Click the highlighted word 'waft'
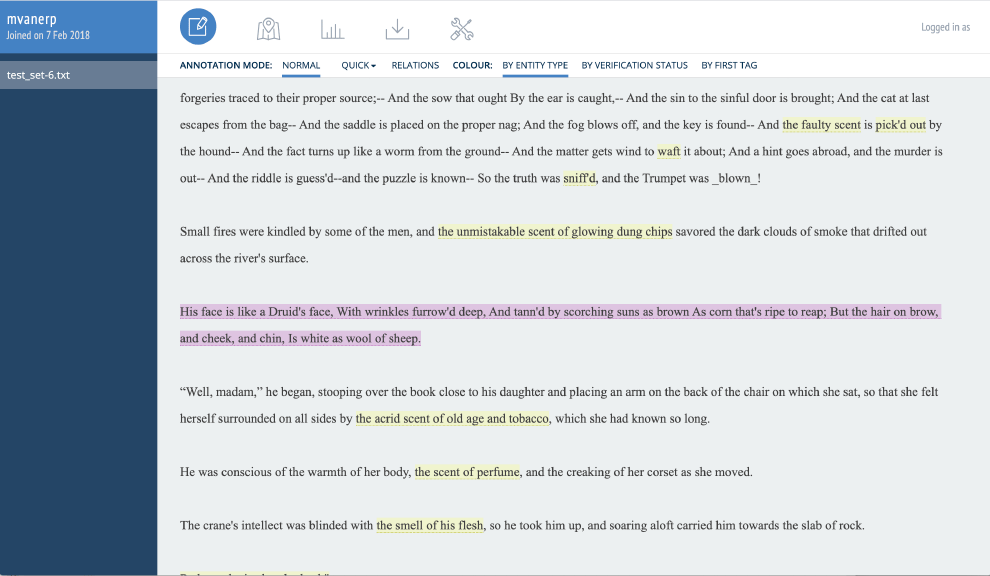The width and height of the screenshot is (990, 576). click(x=669, y=152)
